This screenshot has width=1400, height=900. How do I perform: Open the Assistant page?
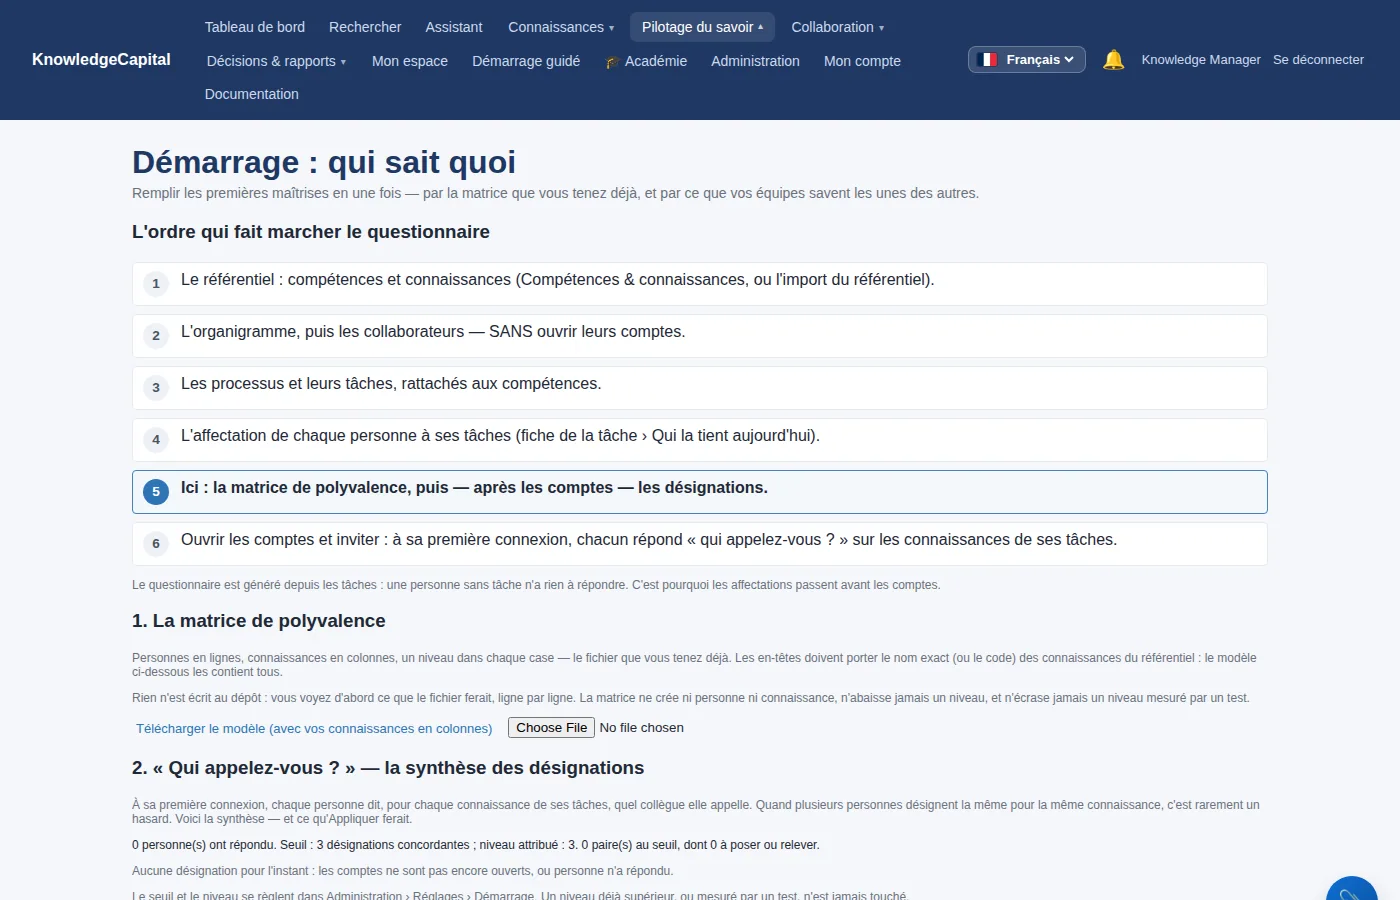tap(454, 27)
